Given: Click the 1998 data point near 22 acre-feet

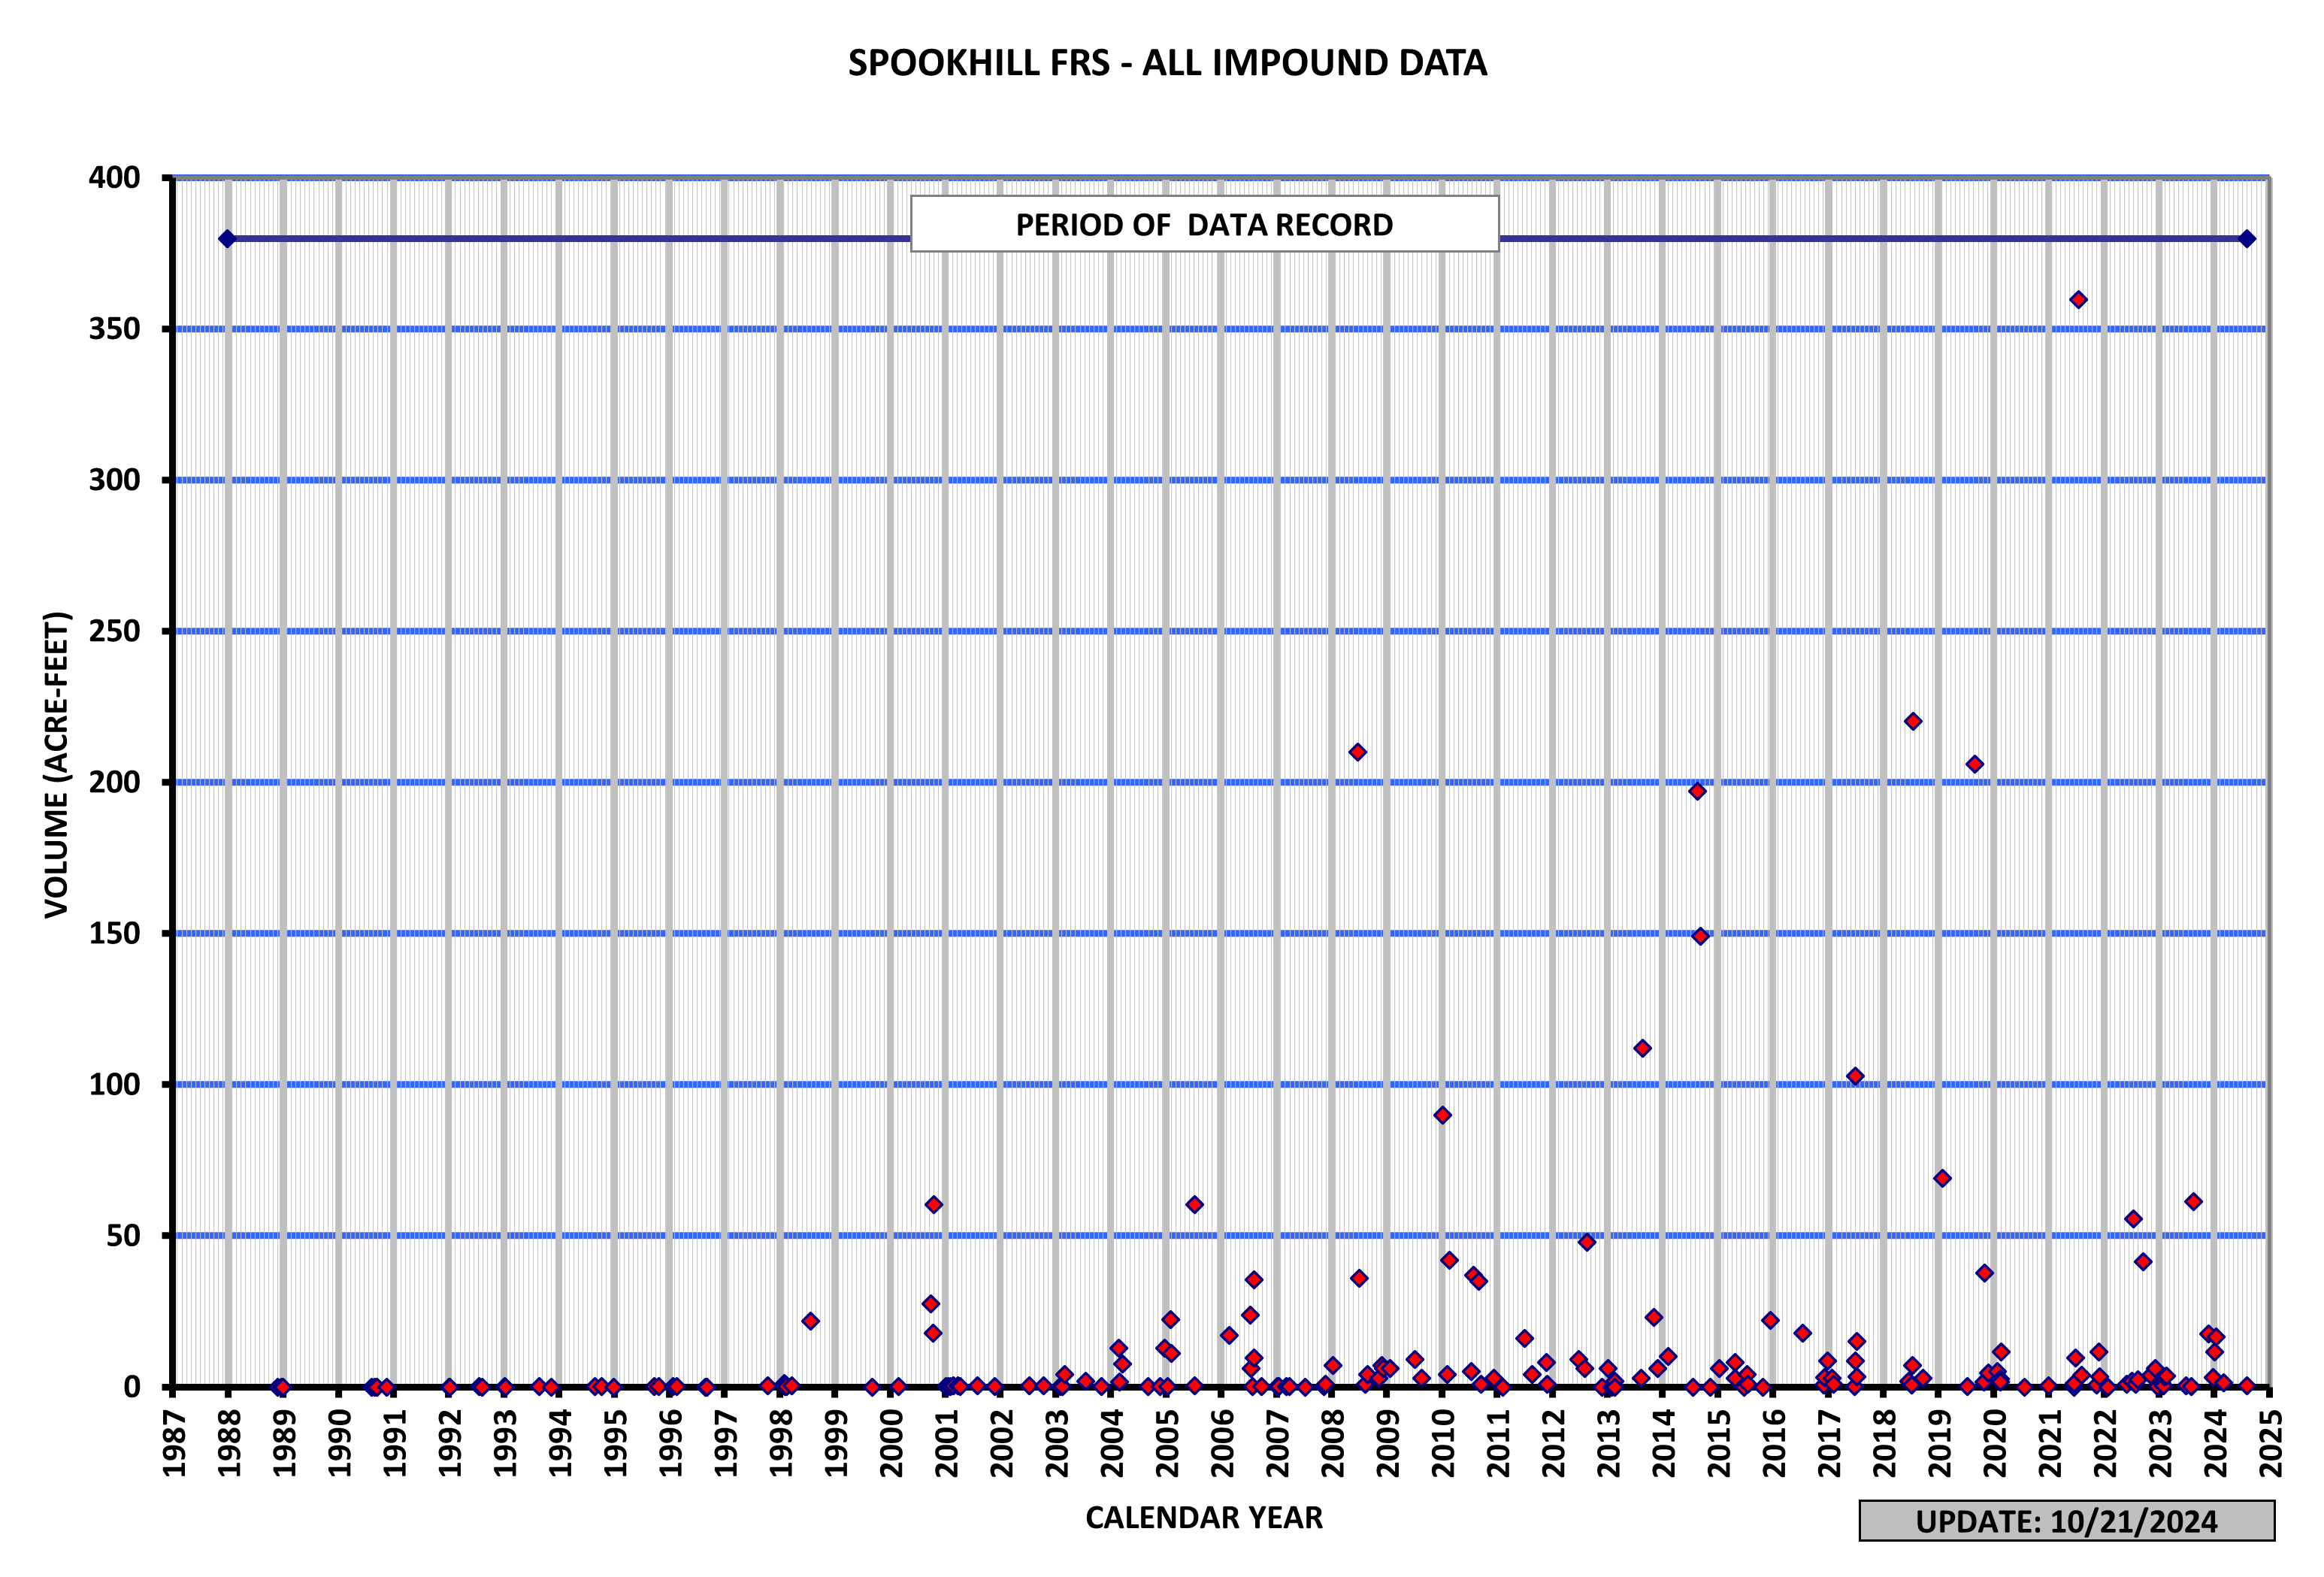Looking at the screenshot, I should (x=810, y=1321).
